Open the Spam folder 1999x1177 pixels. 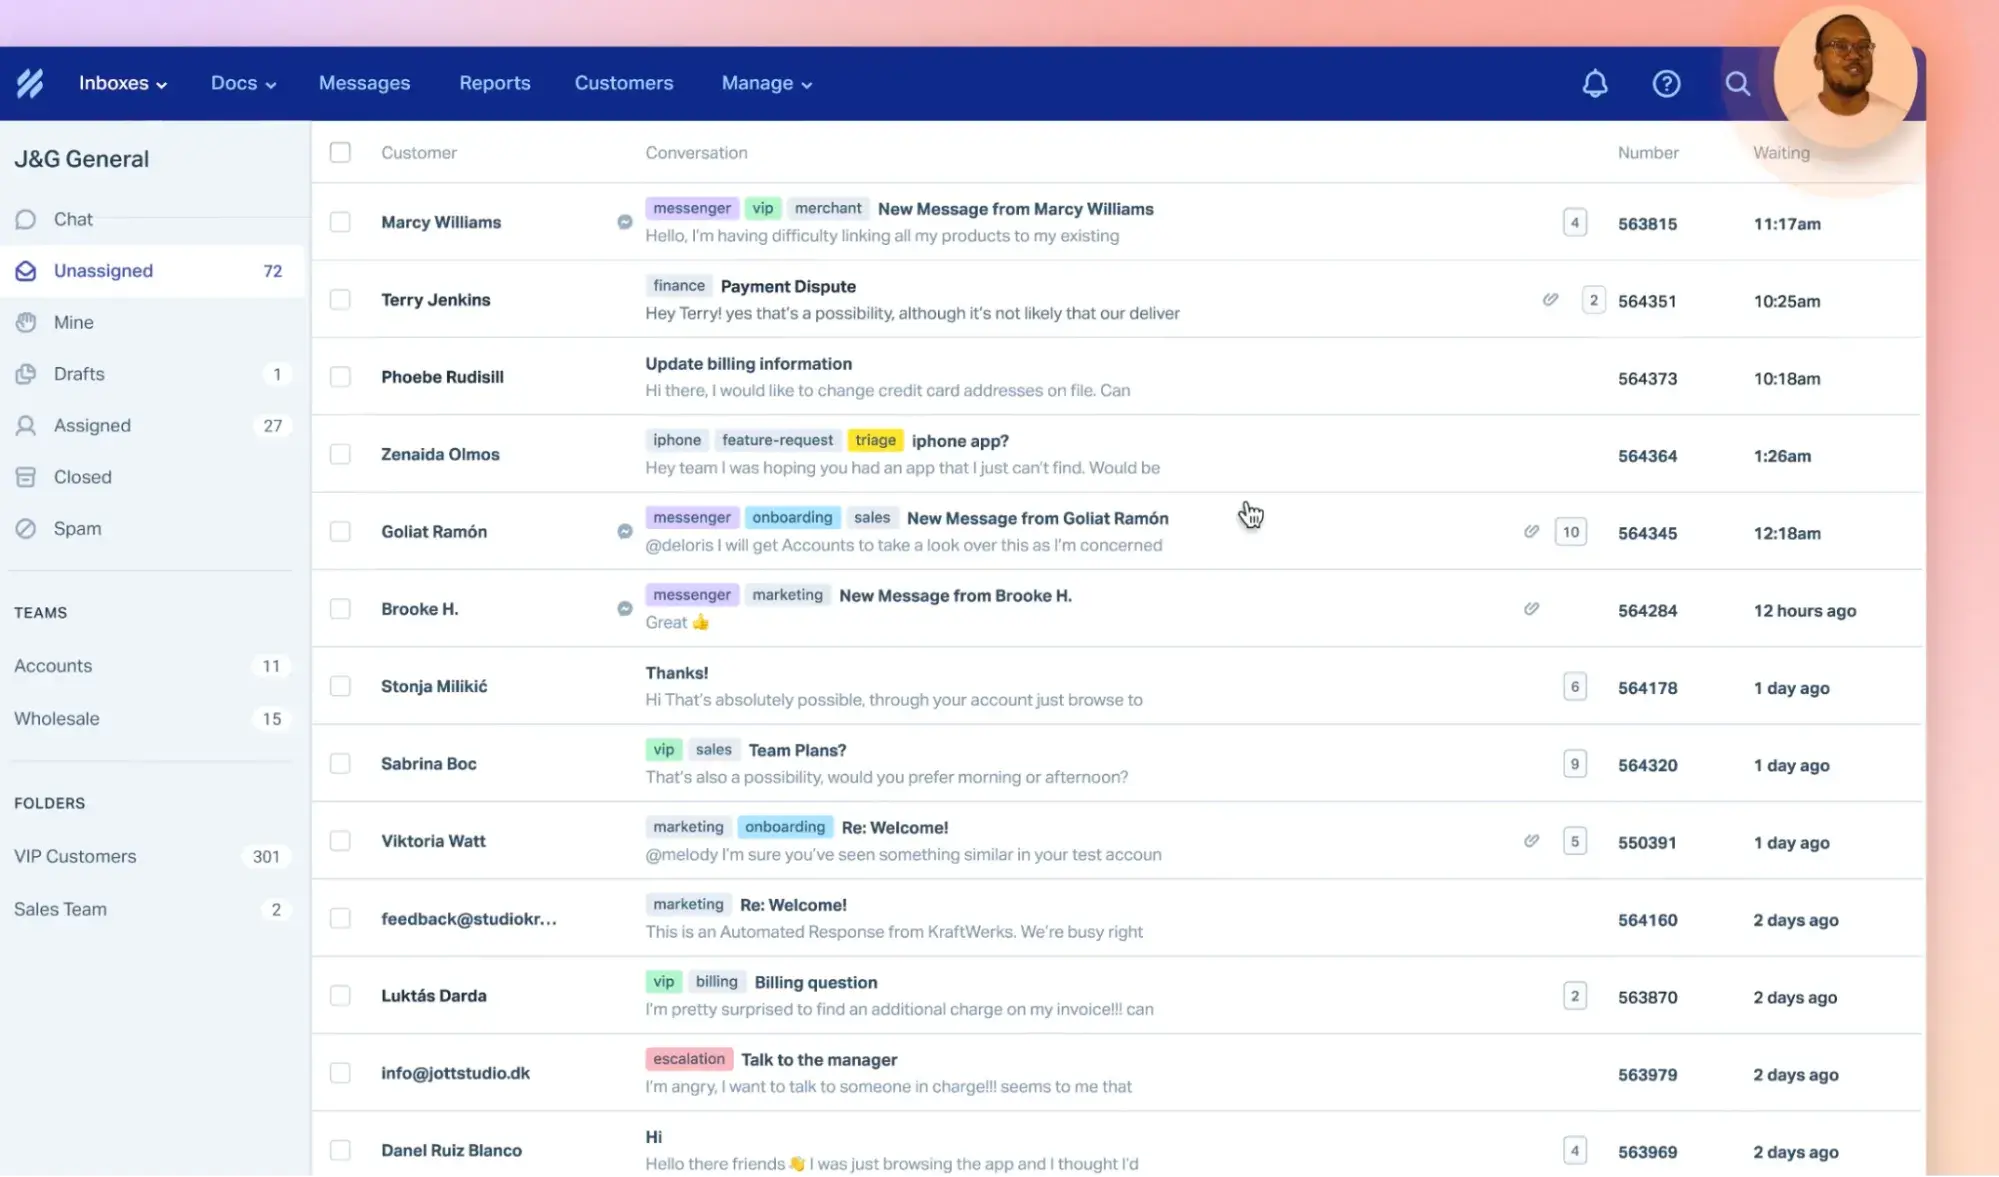(x=76, y=528)
